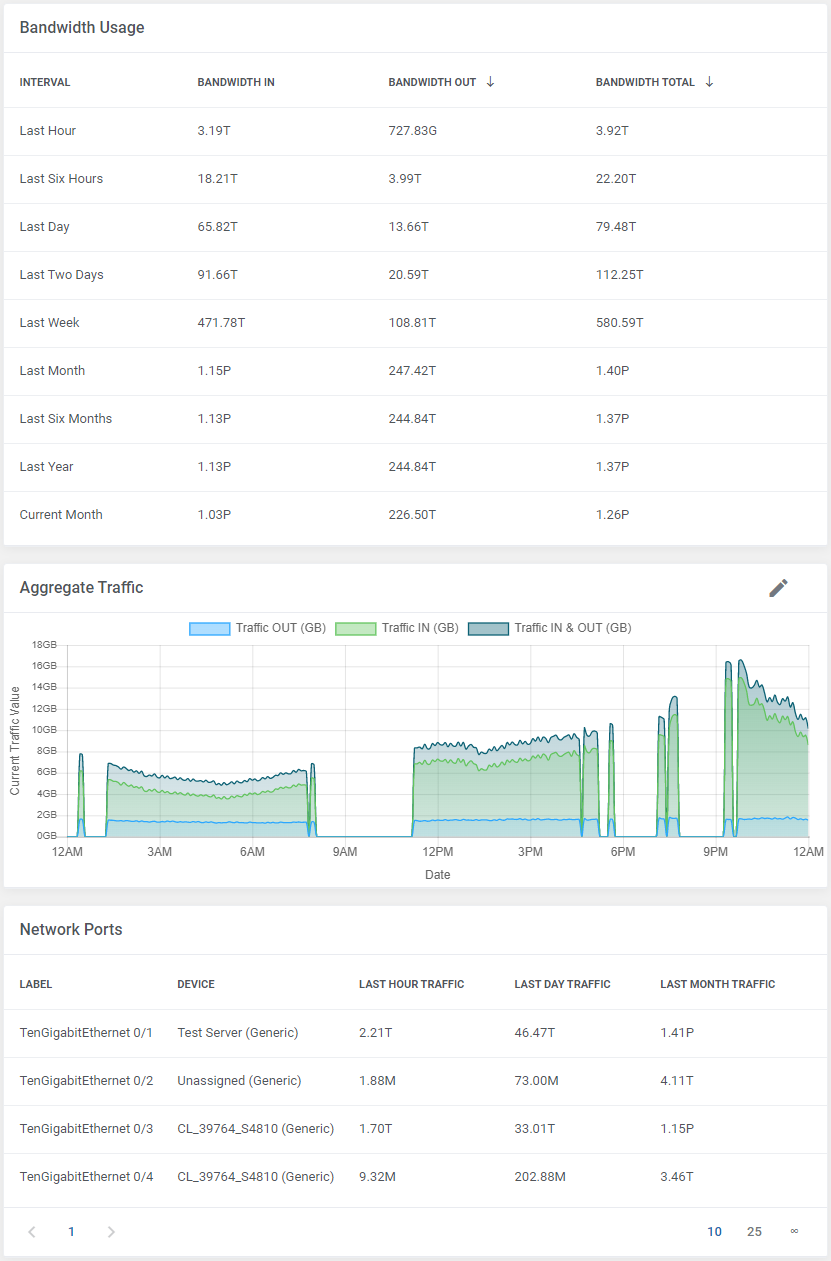831x1261 pixels.
Task: Select the Last Hour interval row
Action: tap(415, 131)
